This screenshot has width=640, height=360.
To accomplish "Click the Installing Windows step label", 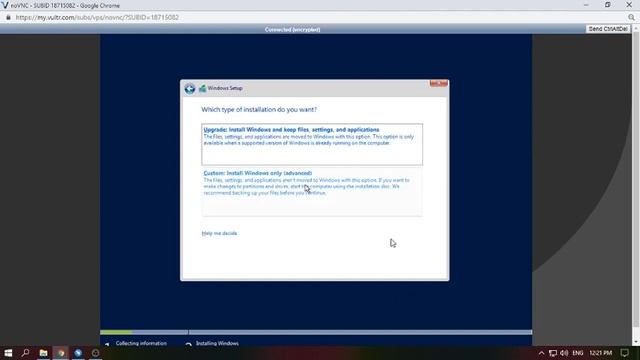I will [217, 344].
